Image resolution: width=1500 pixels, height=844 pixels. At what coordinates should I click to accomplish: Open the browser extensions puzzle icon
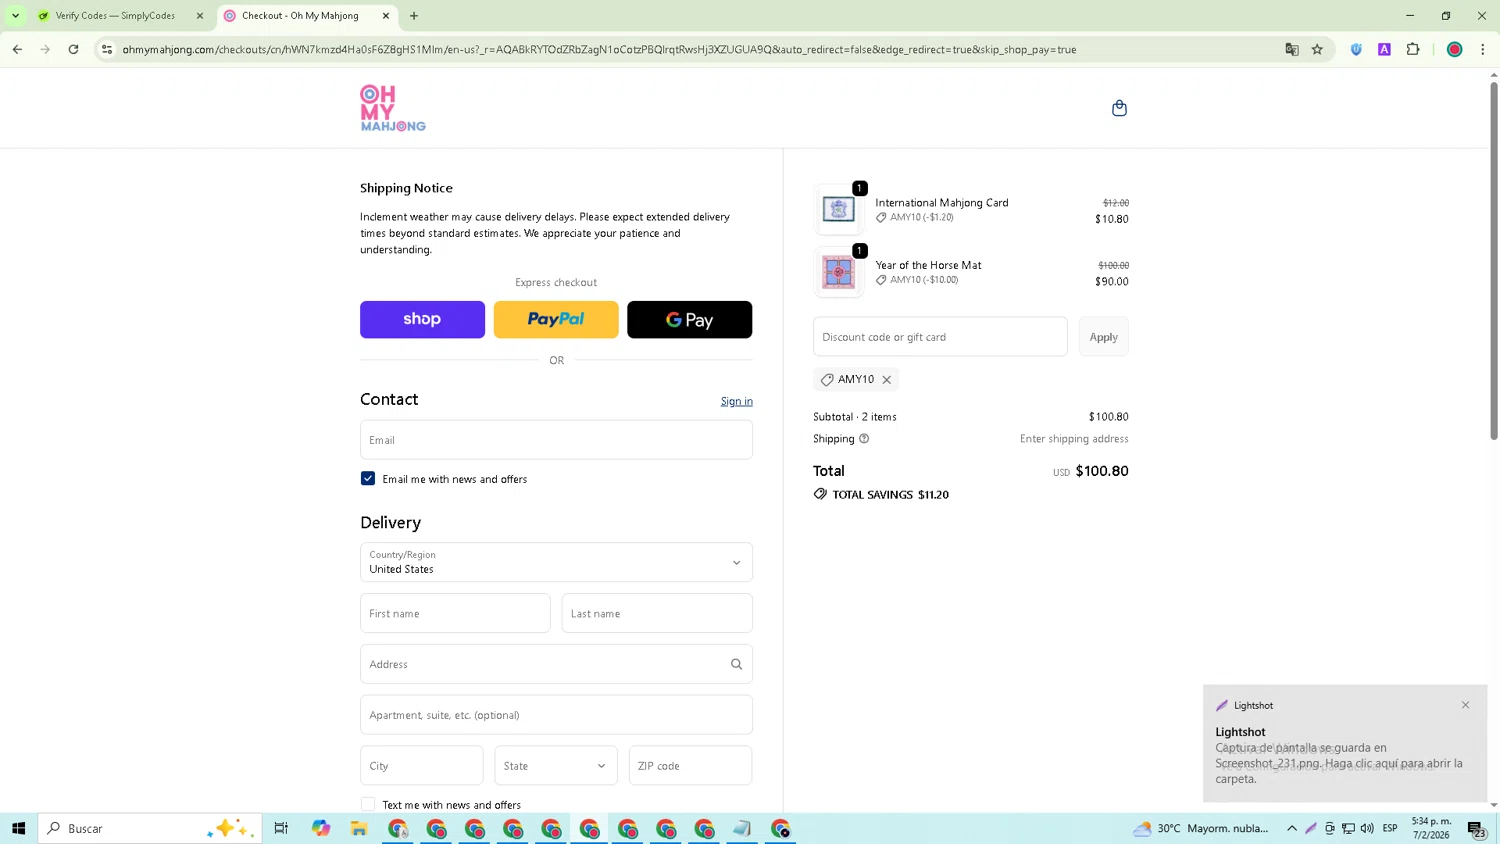coord(1413,49)
